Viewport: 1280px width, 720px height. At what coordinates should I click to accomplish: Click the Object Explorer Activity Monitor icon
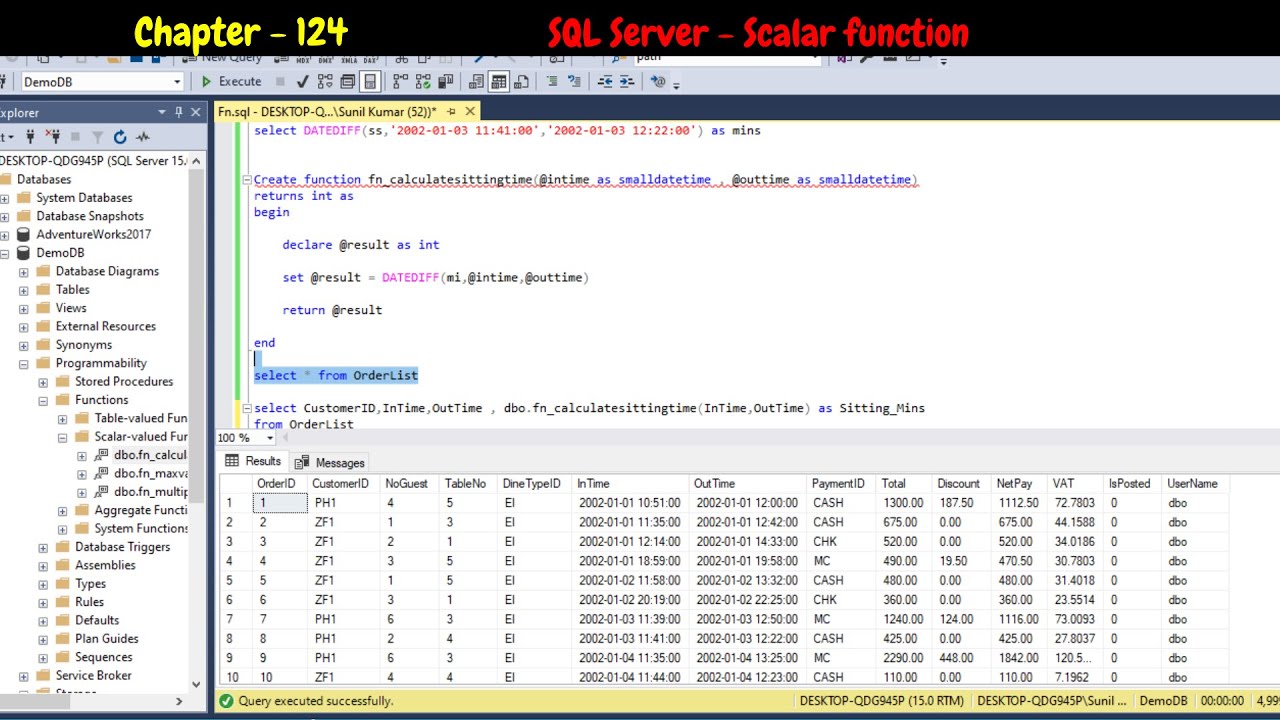143,137
